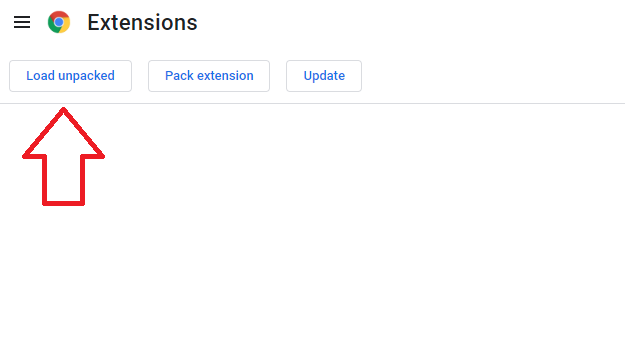Click the Pack extension button
Image resolution: width=625 pixels, height=364 pixels.
pyautogui.click(x=209, y=76)
